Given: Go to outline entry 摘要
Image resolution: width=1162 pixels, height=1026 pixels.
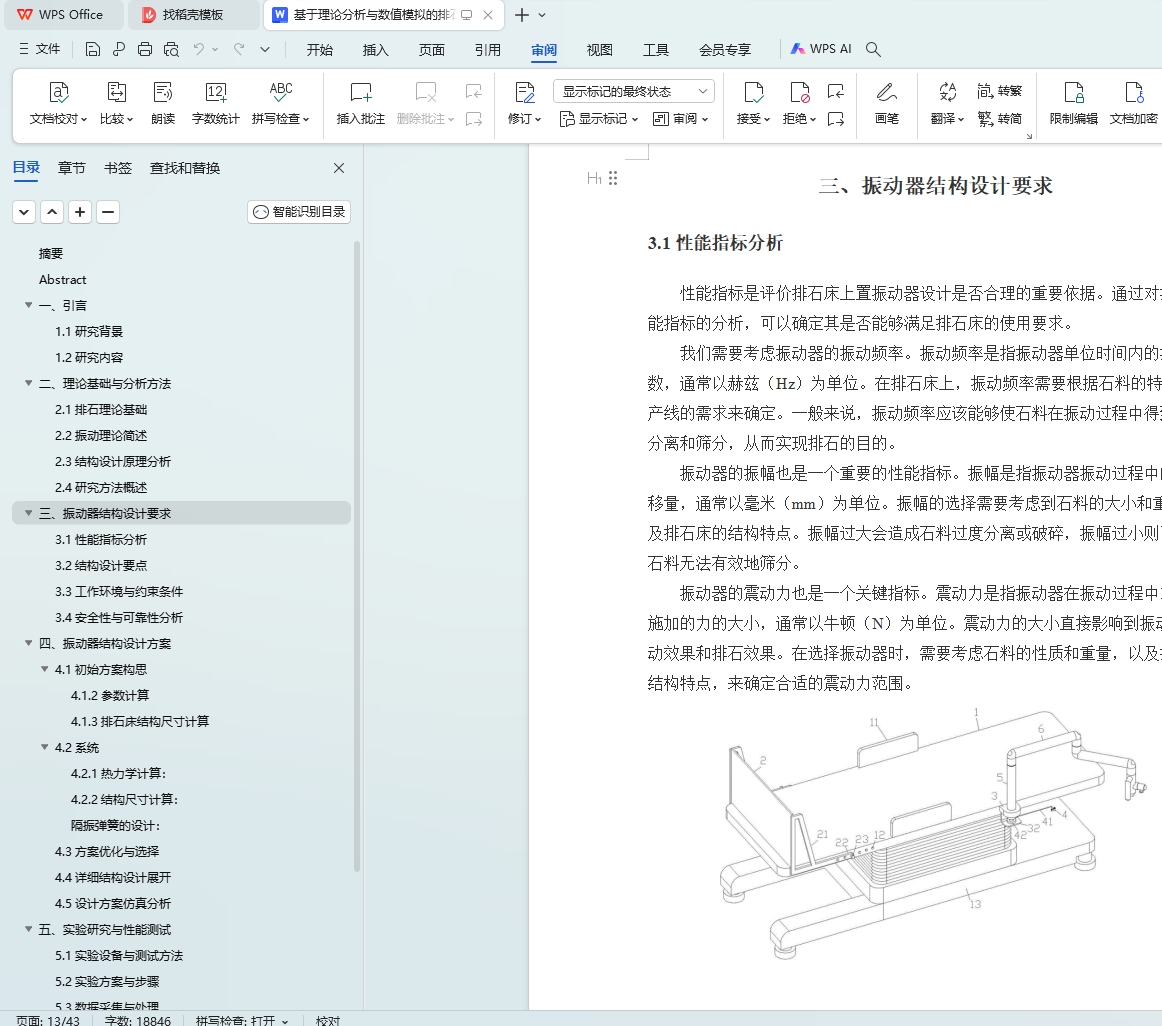Looking at the screenshot, I should (51, 254).
